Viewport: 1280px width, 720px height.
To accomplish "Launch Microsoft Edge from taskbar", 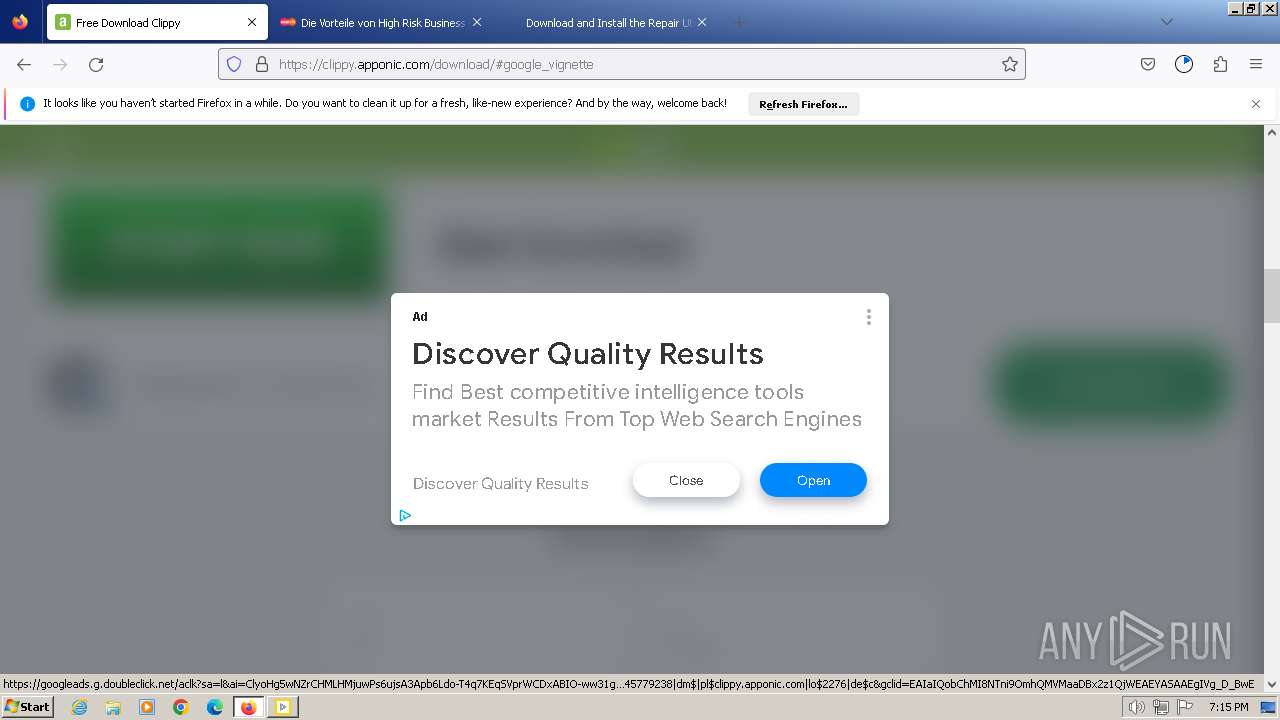I will click(x=215, y=707).
